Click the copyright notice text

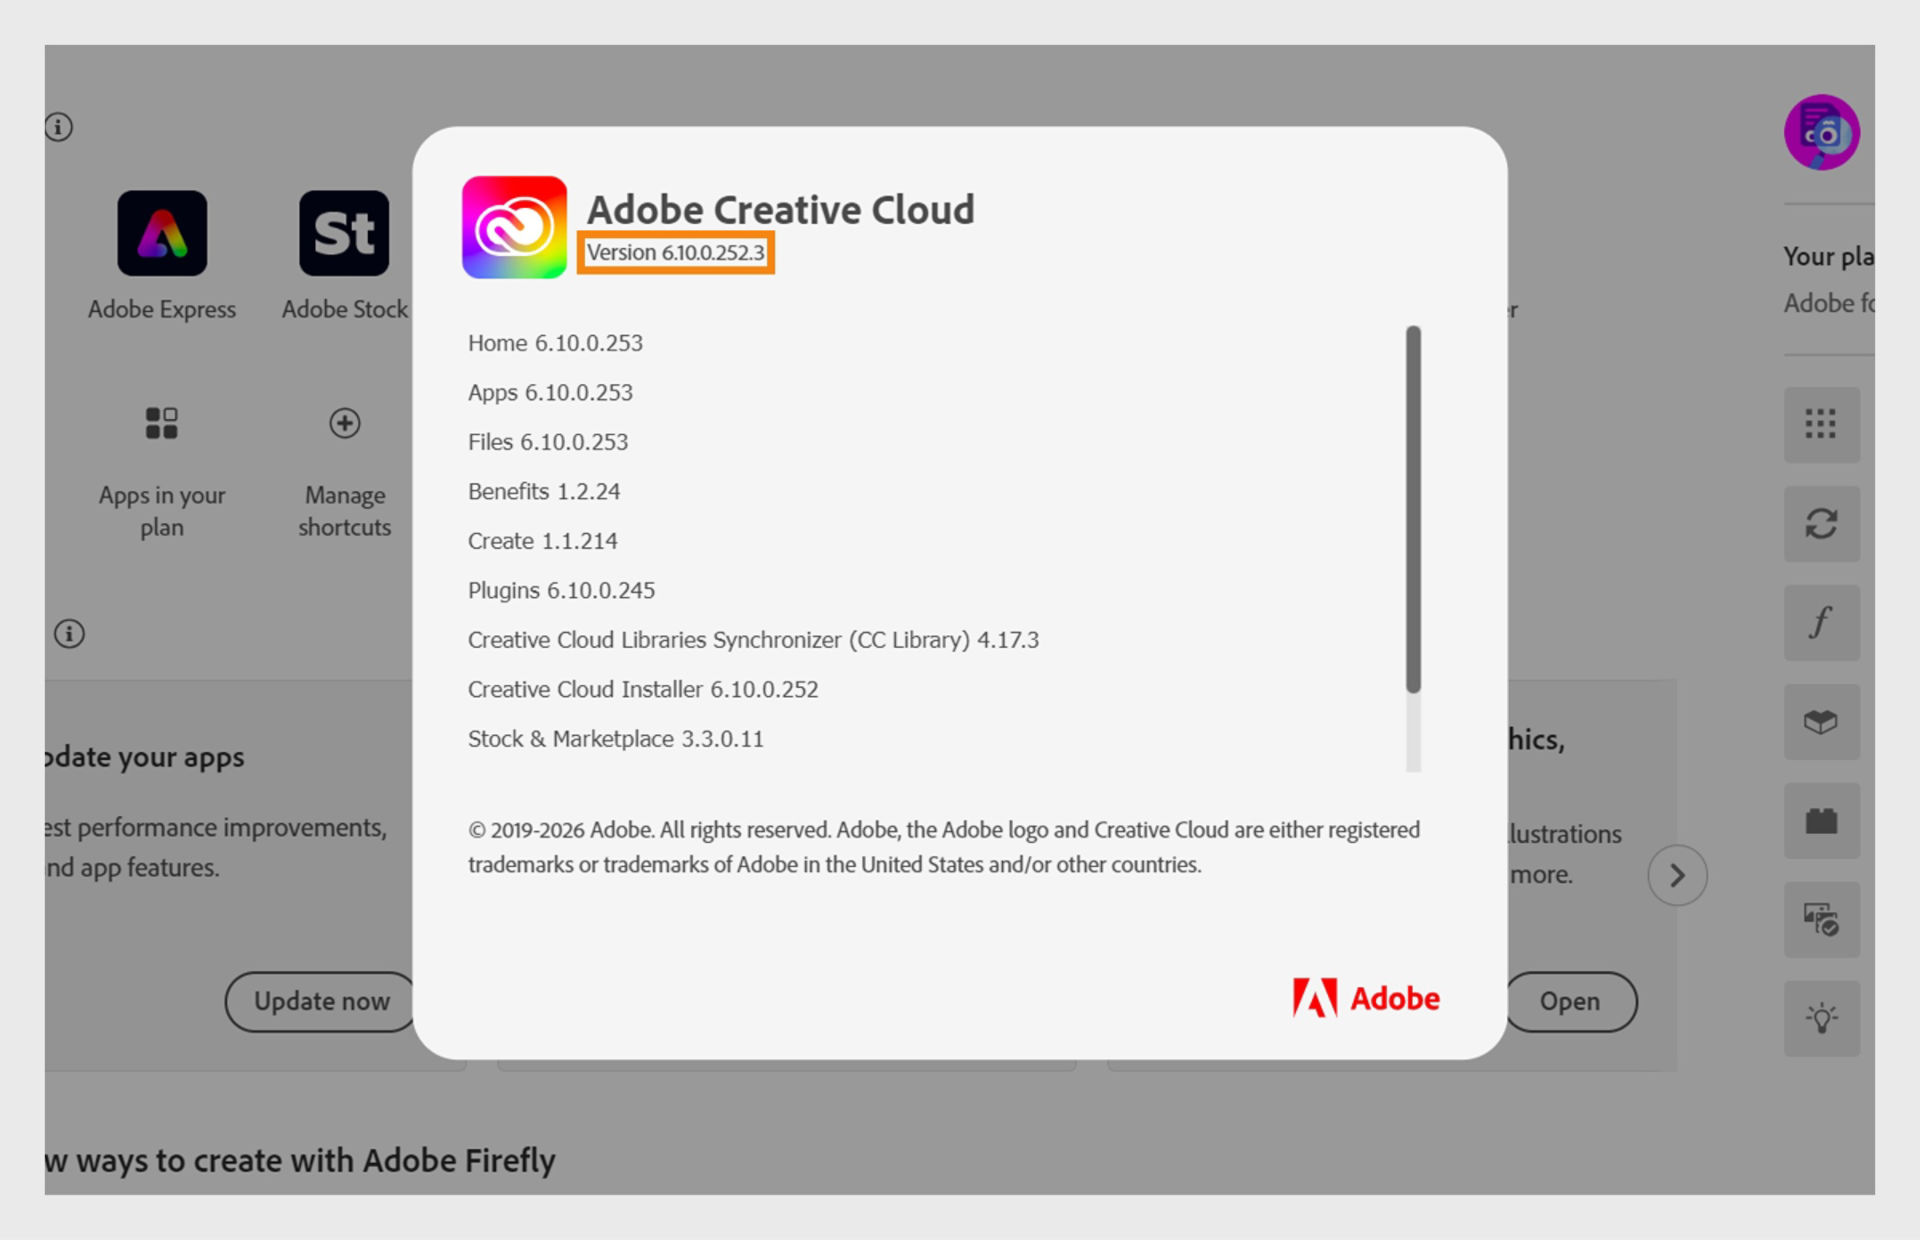click(x=944, y=847)
